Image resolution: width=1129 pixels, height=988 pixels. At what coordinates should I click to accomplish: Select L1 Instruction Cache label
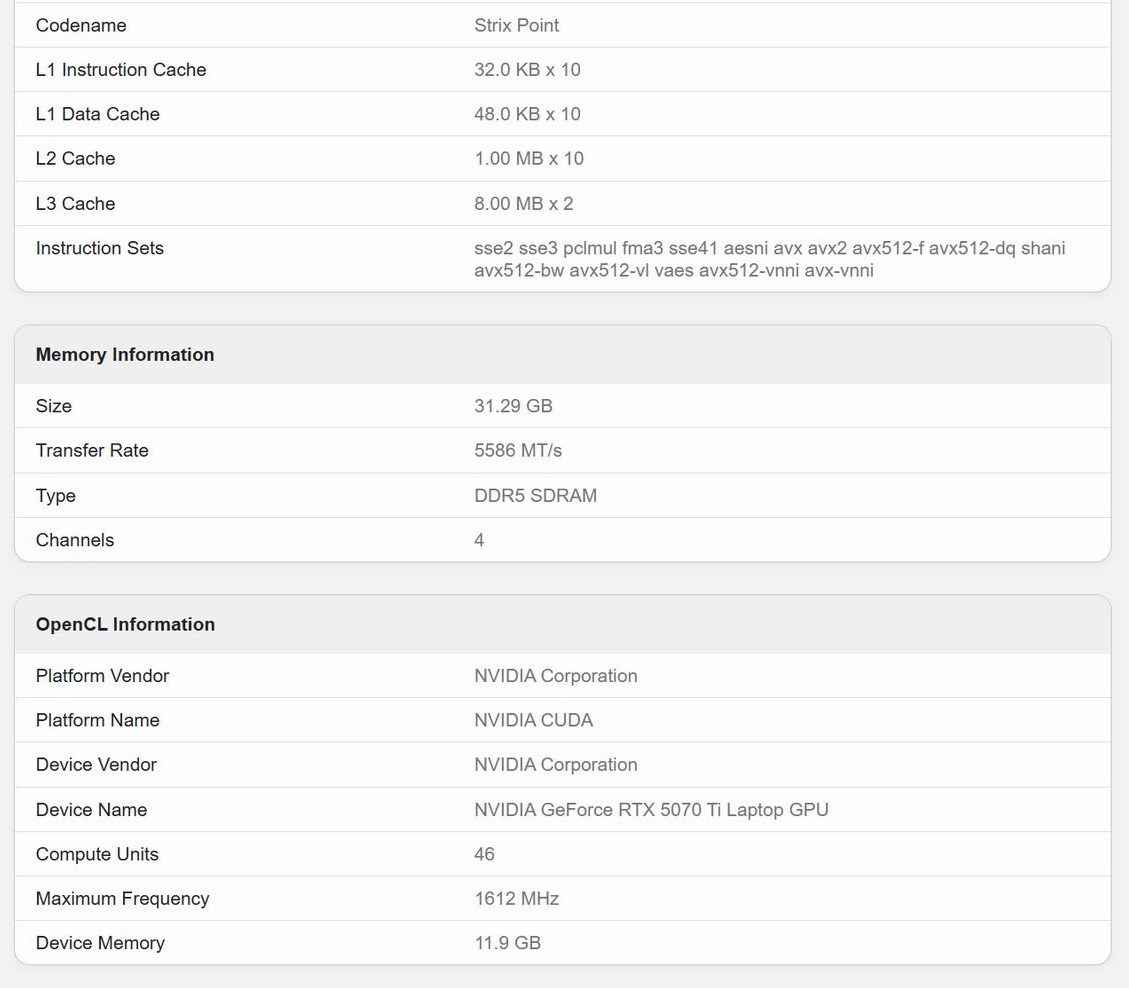(x=121, y=70)
